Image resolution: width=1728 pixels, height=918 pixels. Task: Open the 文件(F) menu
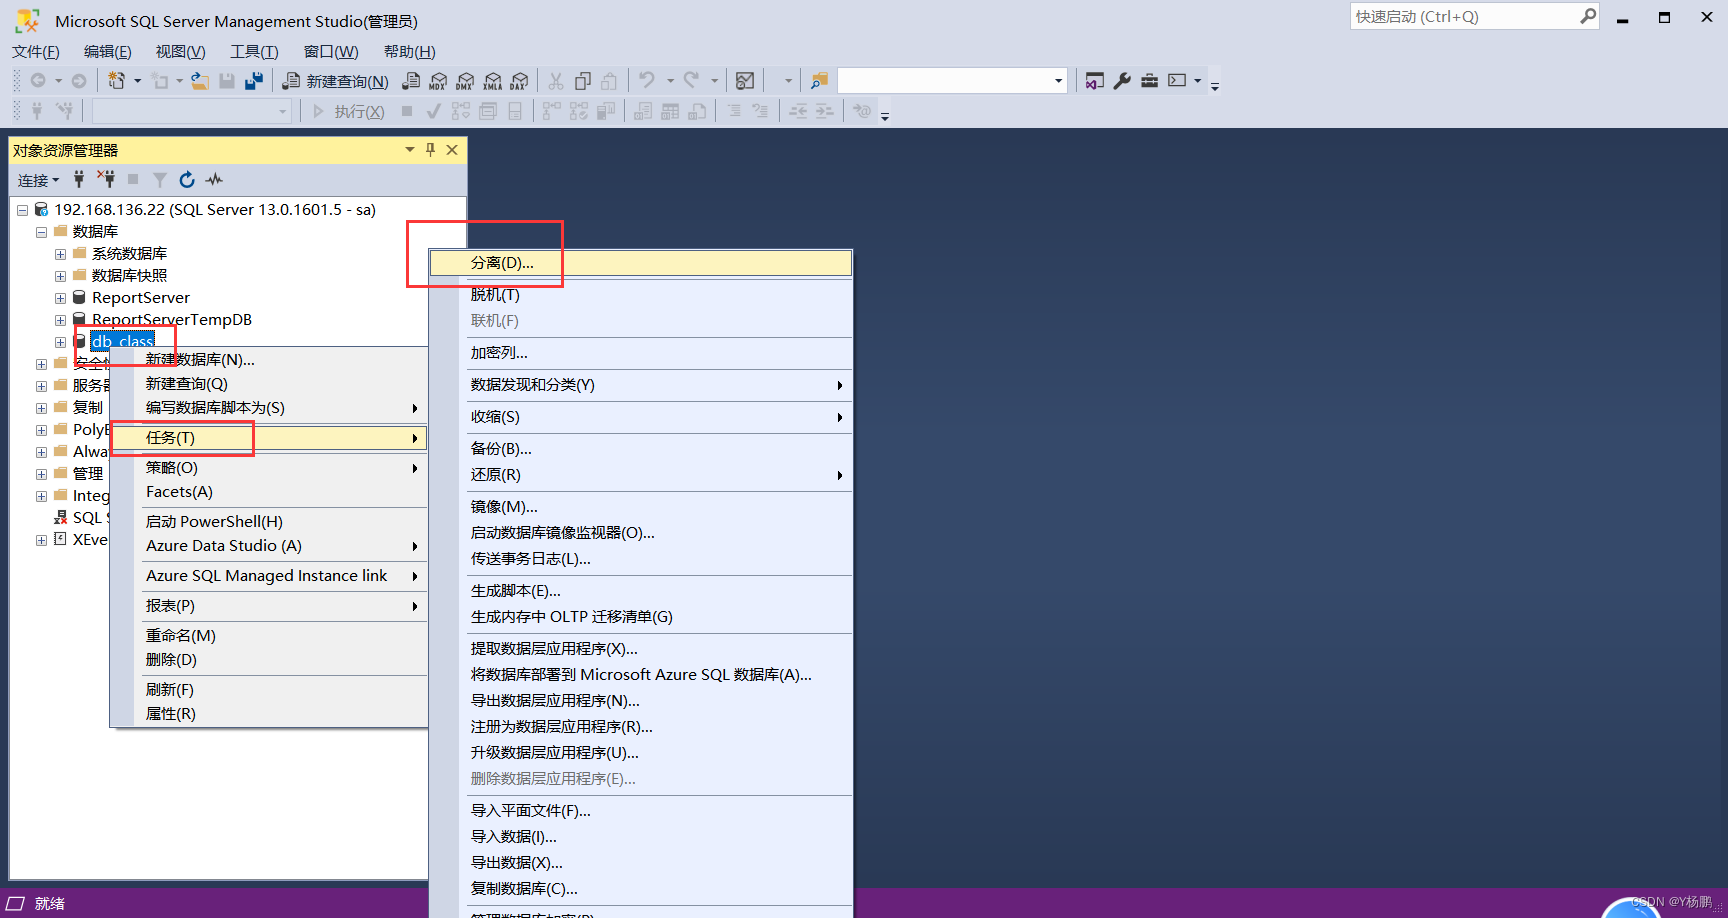(x=36, y=52)
